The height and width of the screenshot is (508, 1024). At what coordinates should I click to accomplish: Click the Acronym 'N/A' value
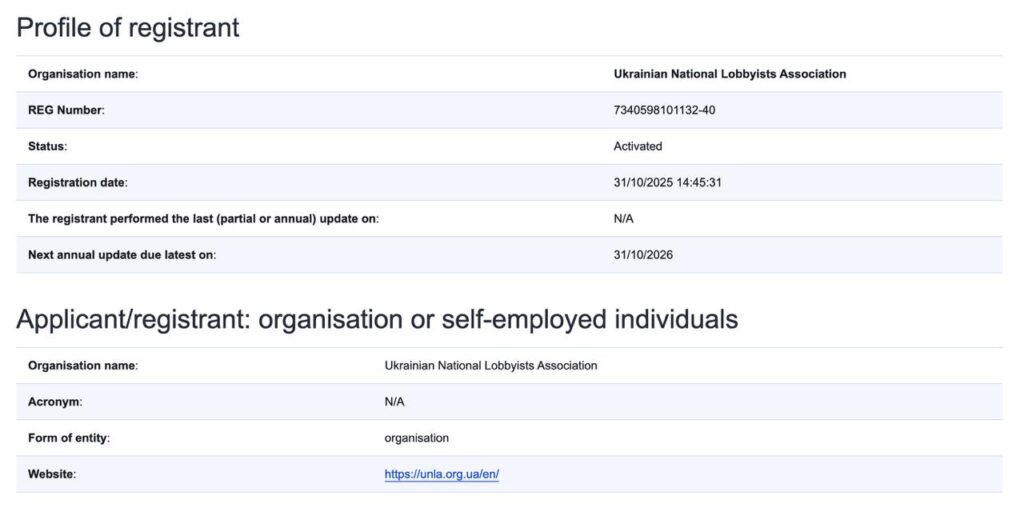pyautogui.click(x=394, y=402)
